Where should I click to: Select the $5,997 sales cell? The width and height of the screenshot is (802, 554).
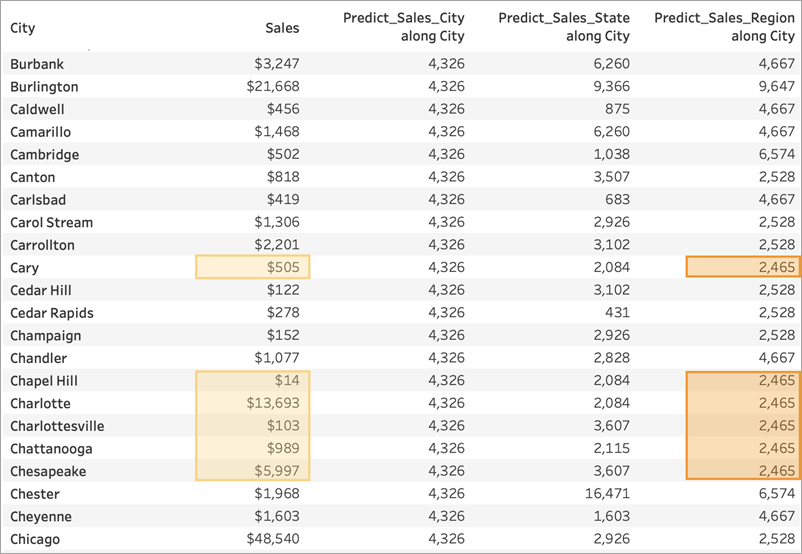(277, 471)
